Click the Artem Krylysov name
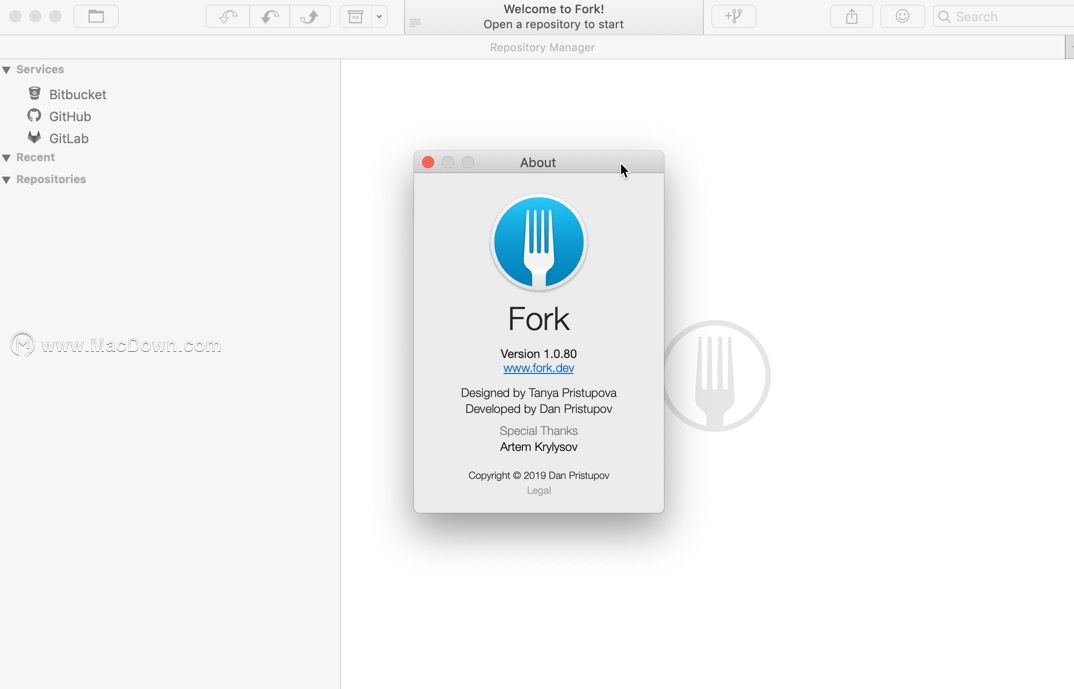Screen dimensions: 1074x689 (x=538, y=447)
